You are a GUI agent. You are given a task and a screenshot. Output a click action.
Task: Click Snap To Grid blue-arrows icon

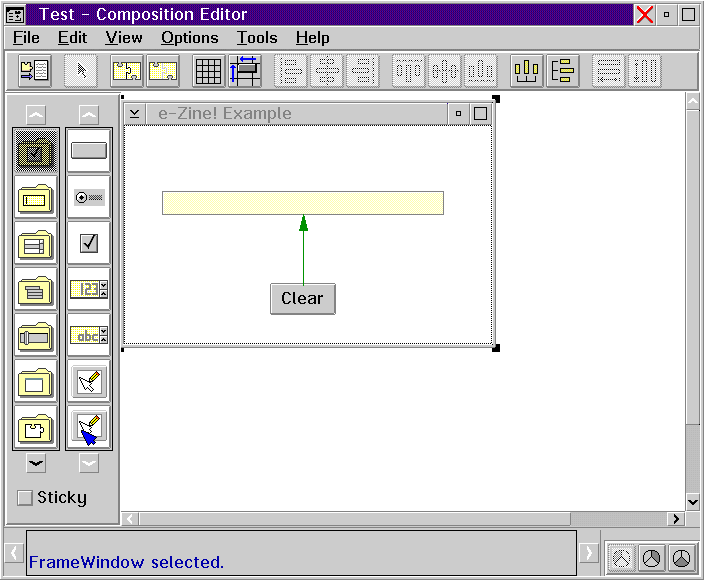[x=245, y=71]
